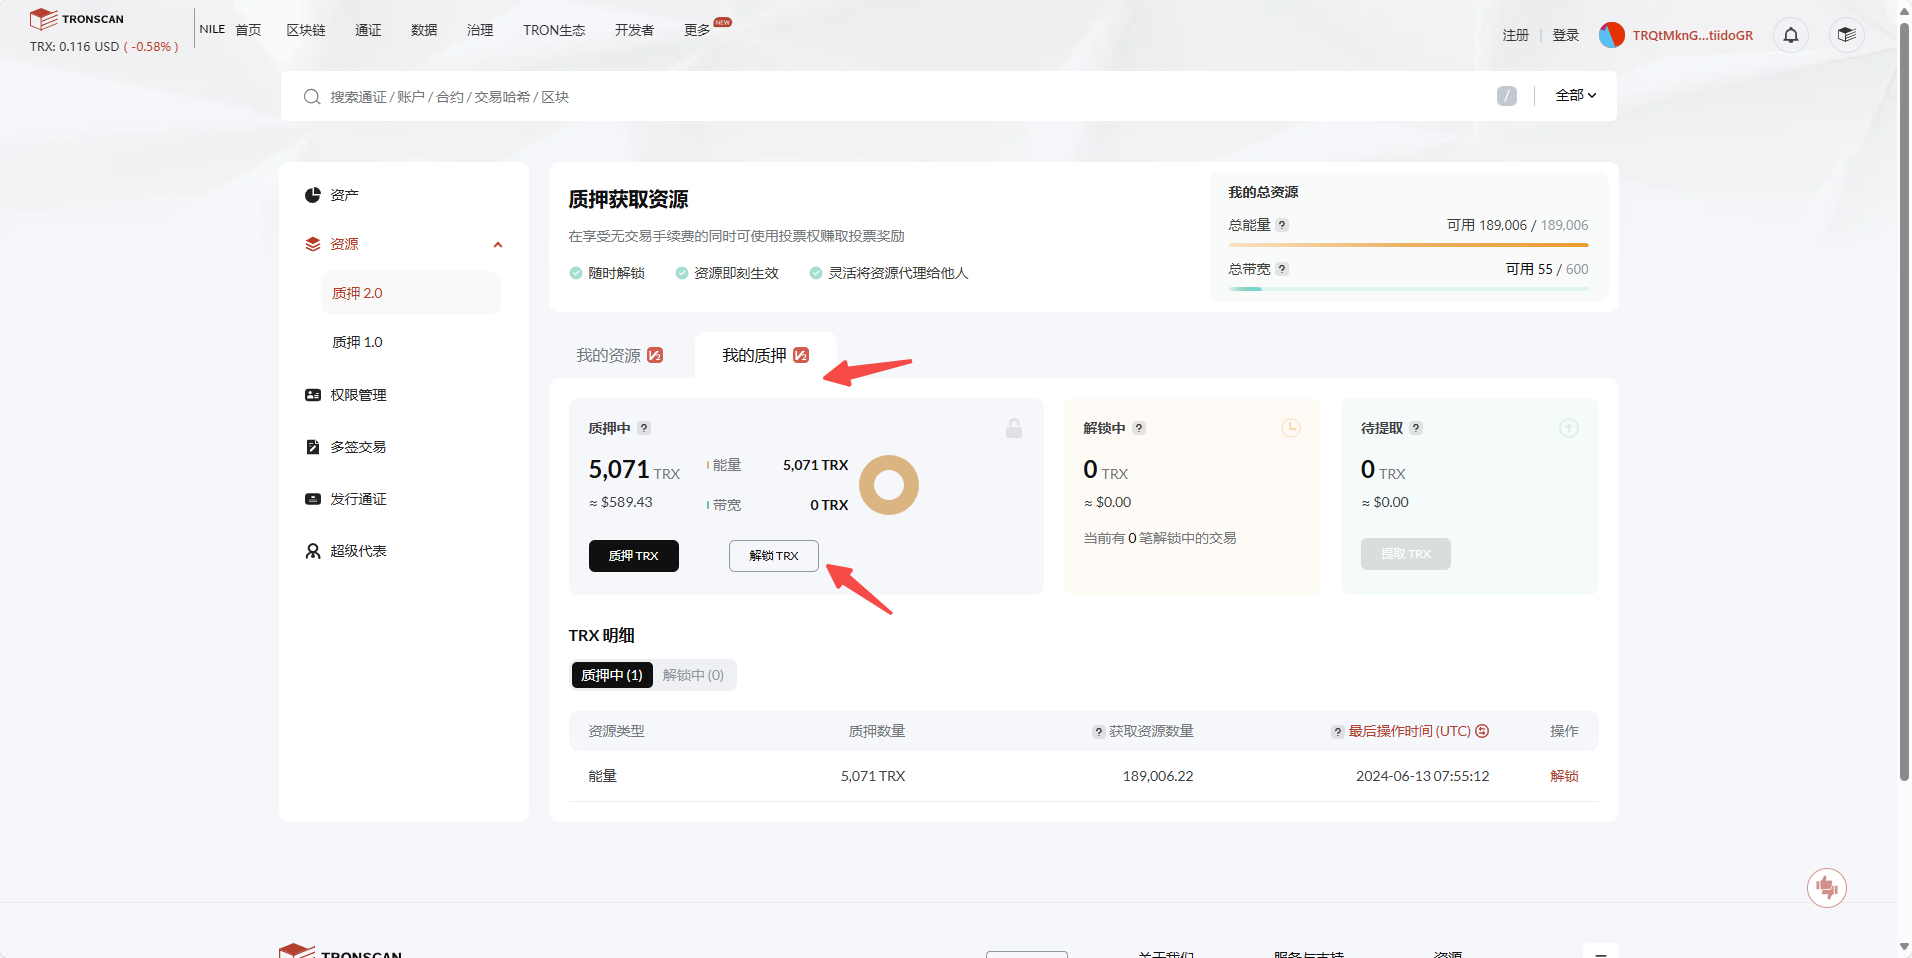This screenshot has height=958, width=1912.
Task: Toggle the UTC time format icon
Action: tap(1482, 731)
